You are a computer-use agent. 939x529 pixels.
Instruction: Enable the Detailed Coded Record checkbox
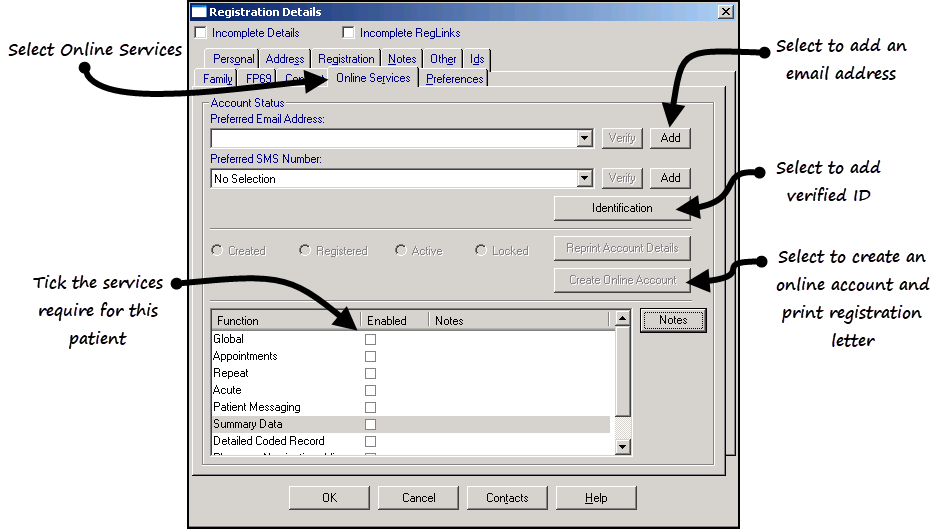coord(371,441)
